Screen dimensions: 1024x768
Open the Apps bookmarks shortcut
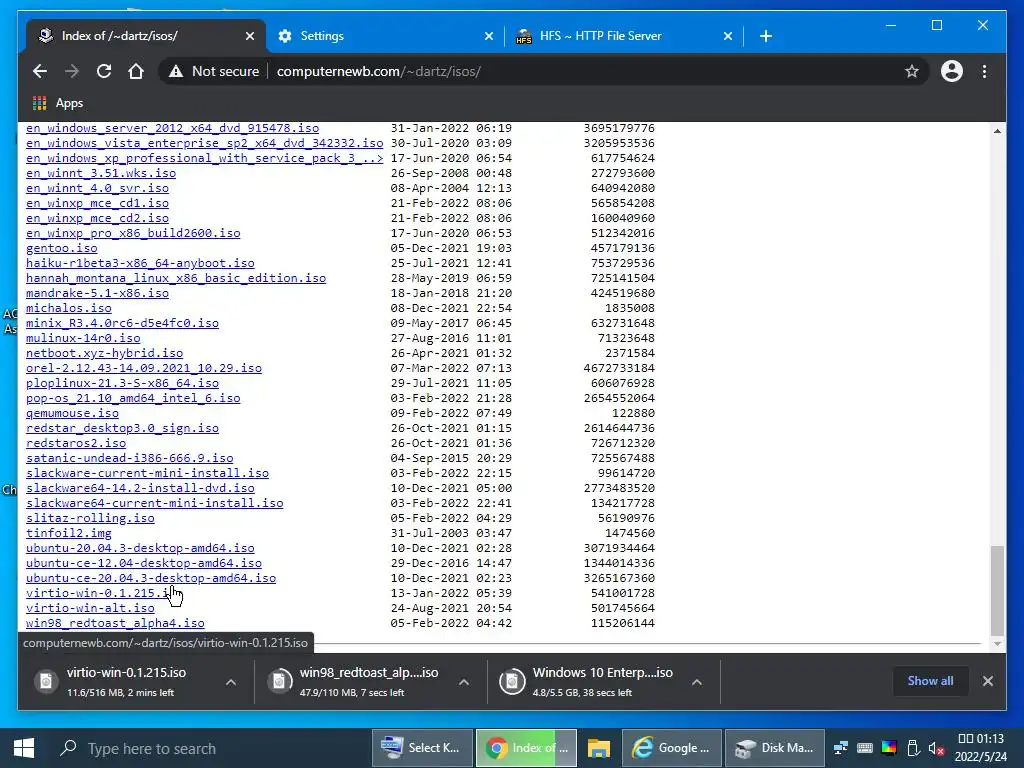(57, 103)
